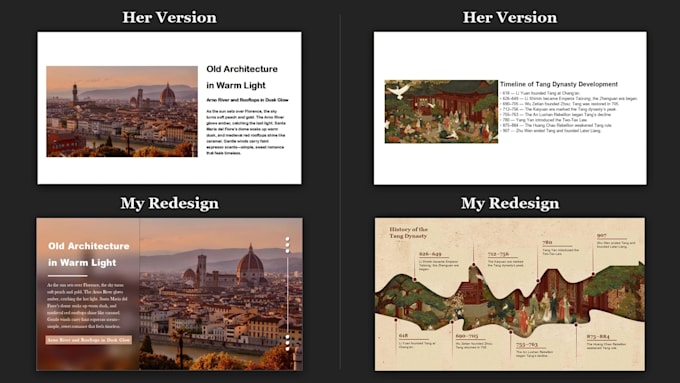This screenshot has height=383, width=680.
Task: Select the 907 timeline entry
Action: click(616, 241)
